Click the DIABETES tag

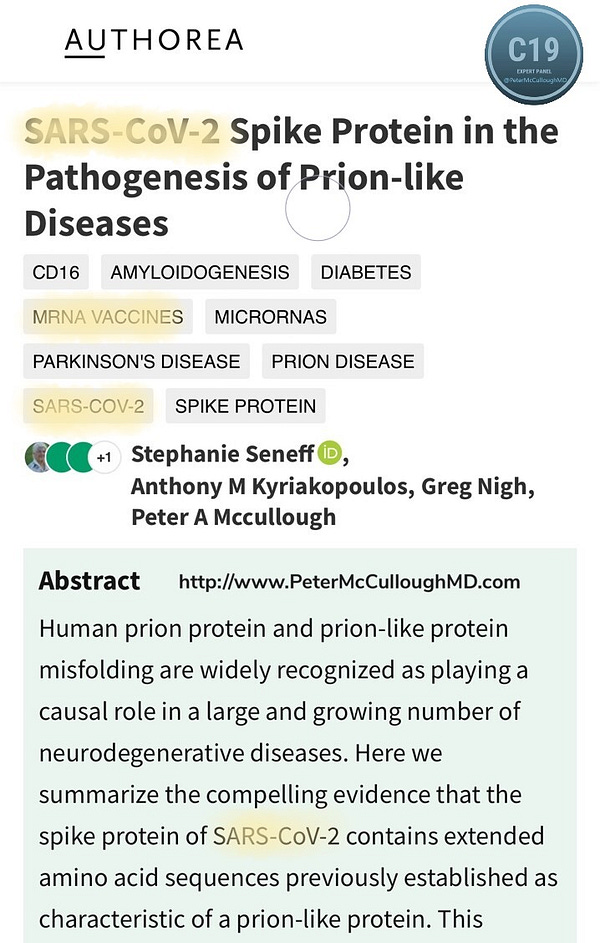[366, 272]
